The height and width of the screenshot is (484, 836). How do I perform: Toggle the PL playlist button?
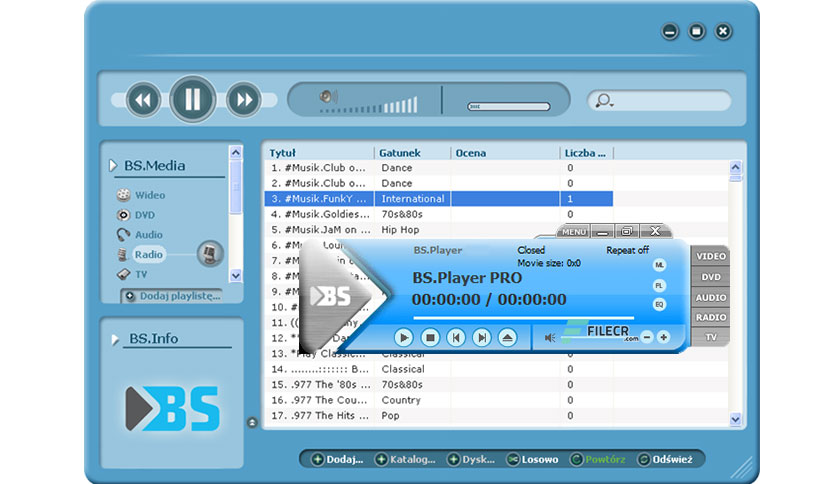pyautogui.click(x=660, y=285)
